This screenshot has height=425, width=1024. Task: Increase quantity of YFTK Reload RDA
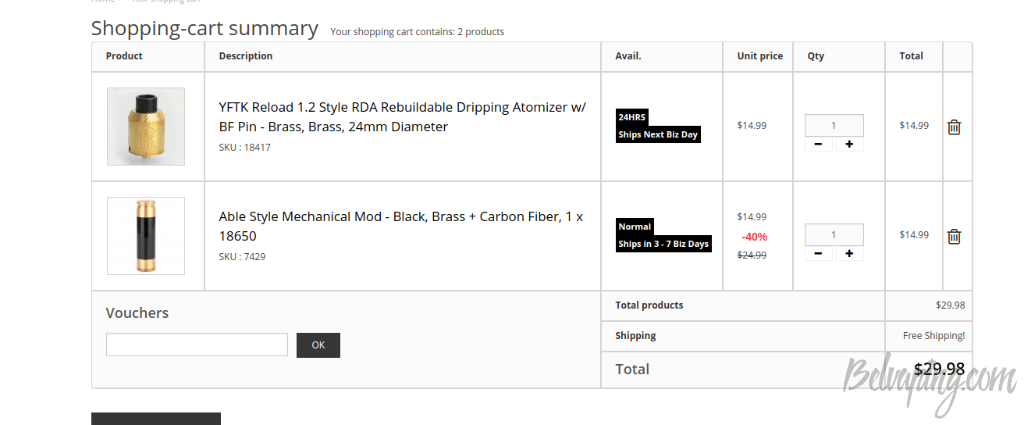click(x=849, y=144)
